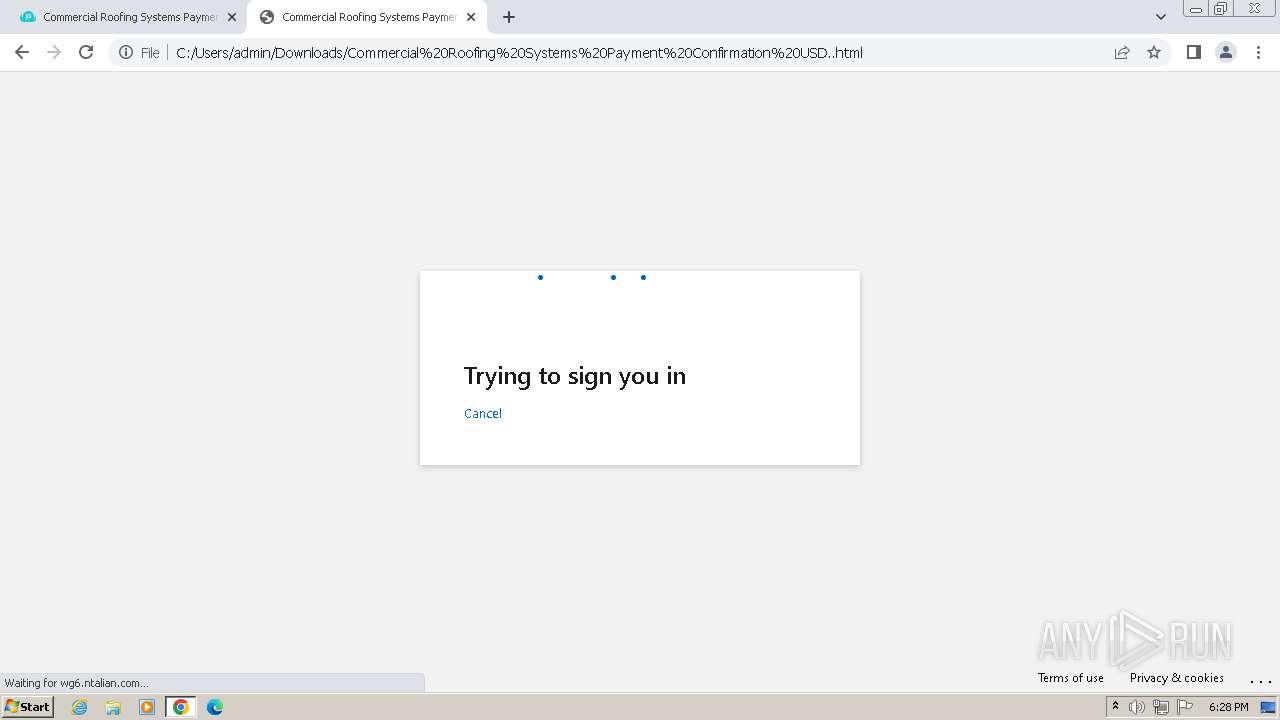Open the Chrome profile avatar menu
The width and height of the screenshot is (1280, 720).
click(1225, 52)
